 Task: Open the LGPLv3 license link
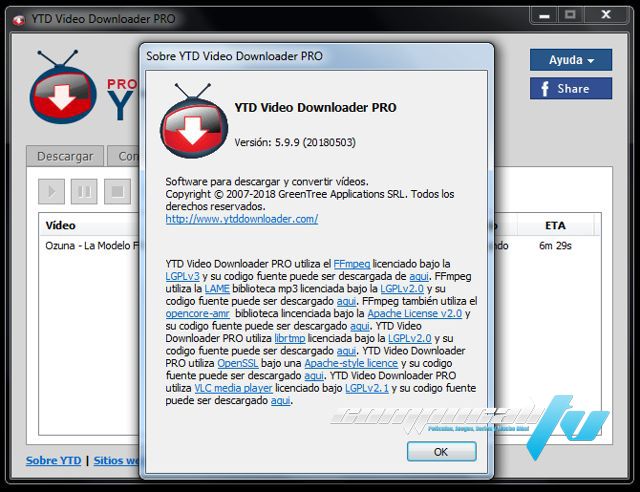[182, 276]
